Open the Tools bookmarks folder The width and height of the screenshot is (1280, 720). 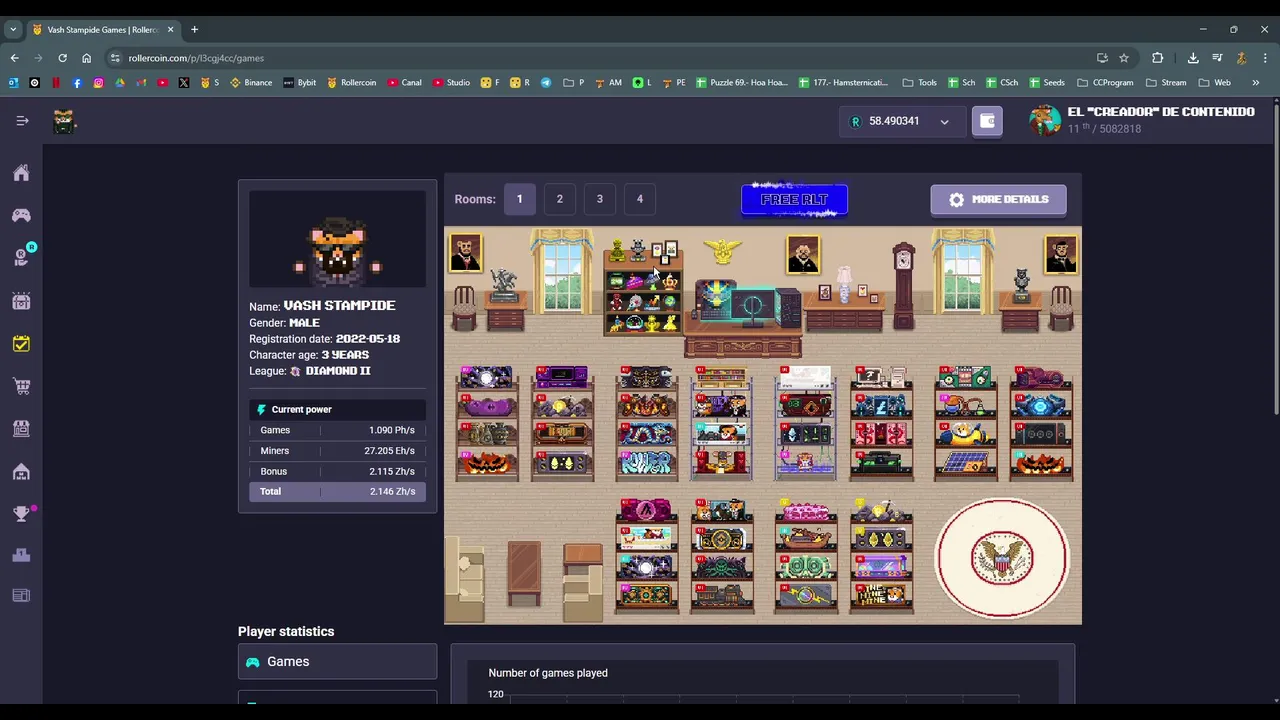pos(919,83)
